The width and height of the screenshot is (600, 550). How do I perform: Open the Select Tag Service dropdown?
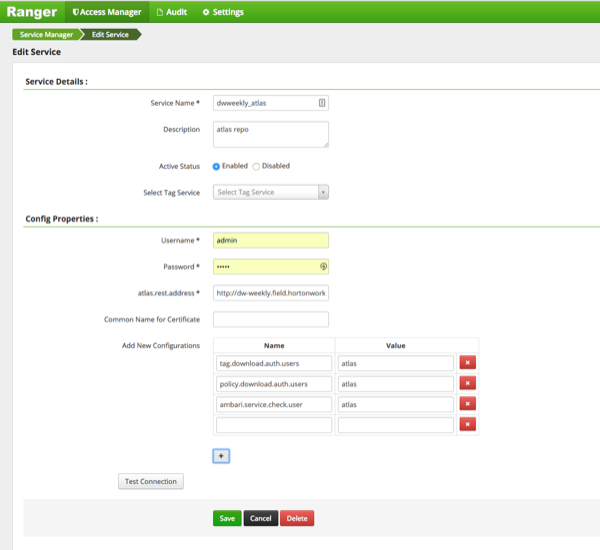pos(271,192)
